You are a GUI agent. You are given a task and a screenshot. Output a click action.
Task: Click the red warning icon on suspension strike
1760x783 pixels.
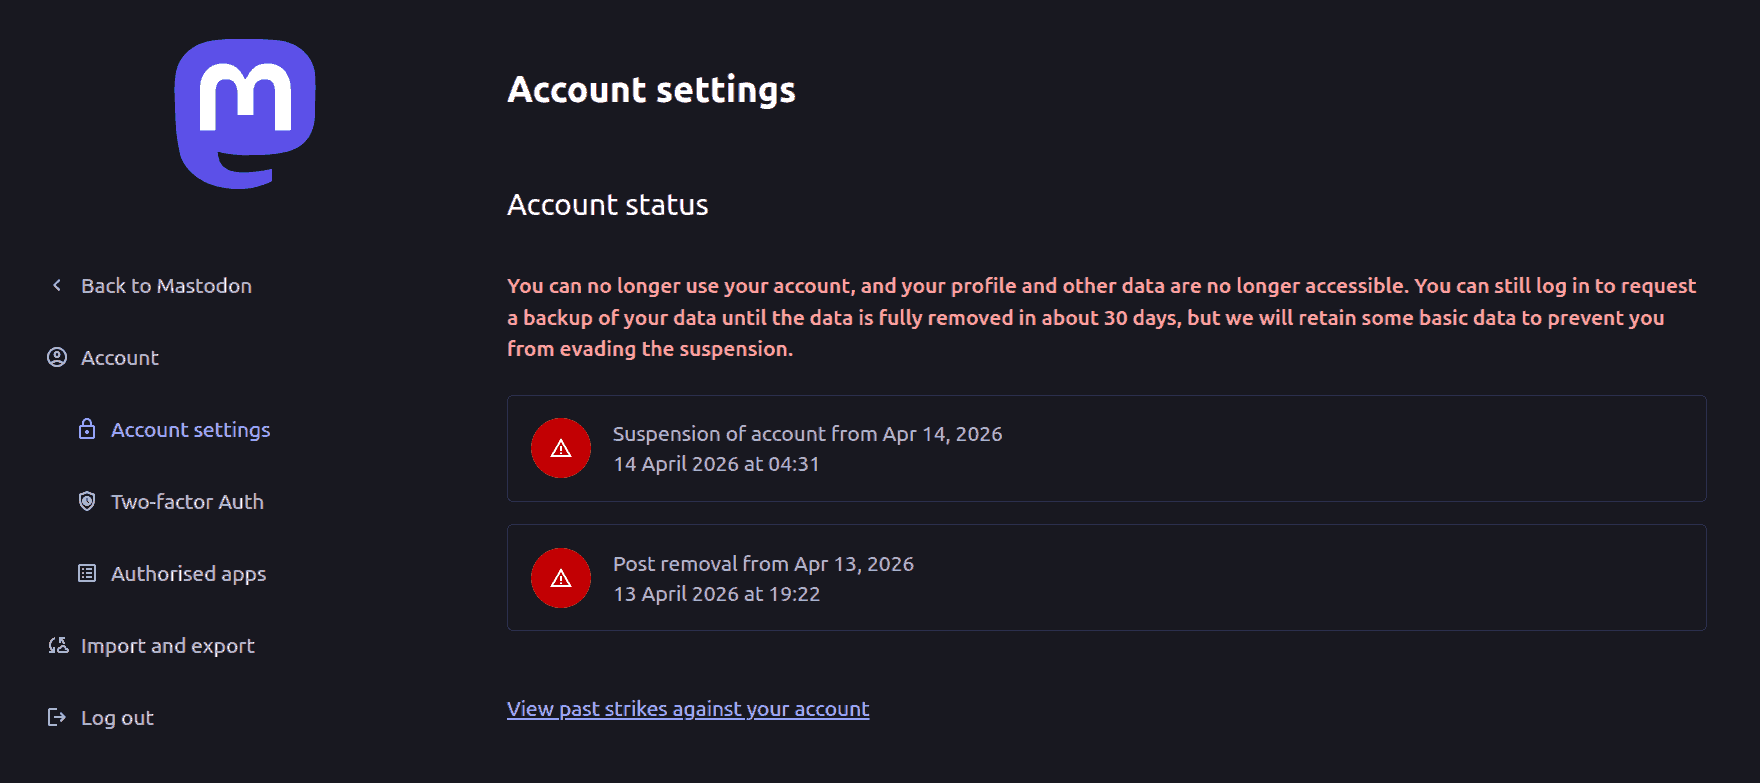(561, 448)
